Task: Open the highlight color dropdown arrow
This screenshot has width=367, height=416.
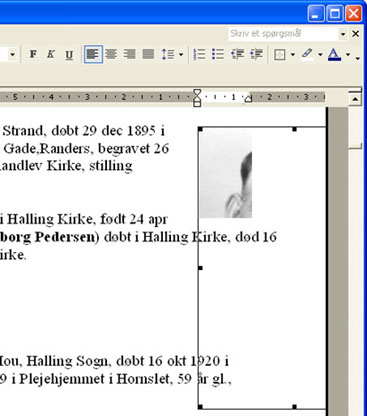Action: (320, 54)
